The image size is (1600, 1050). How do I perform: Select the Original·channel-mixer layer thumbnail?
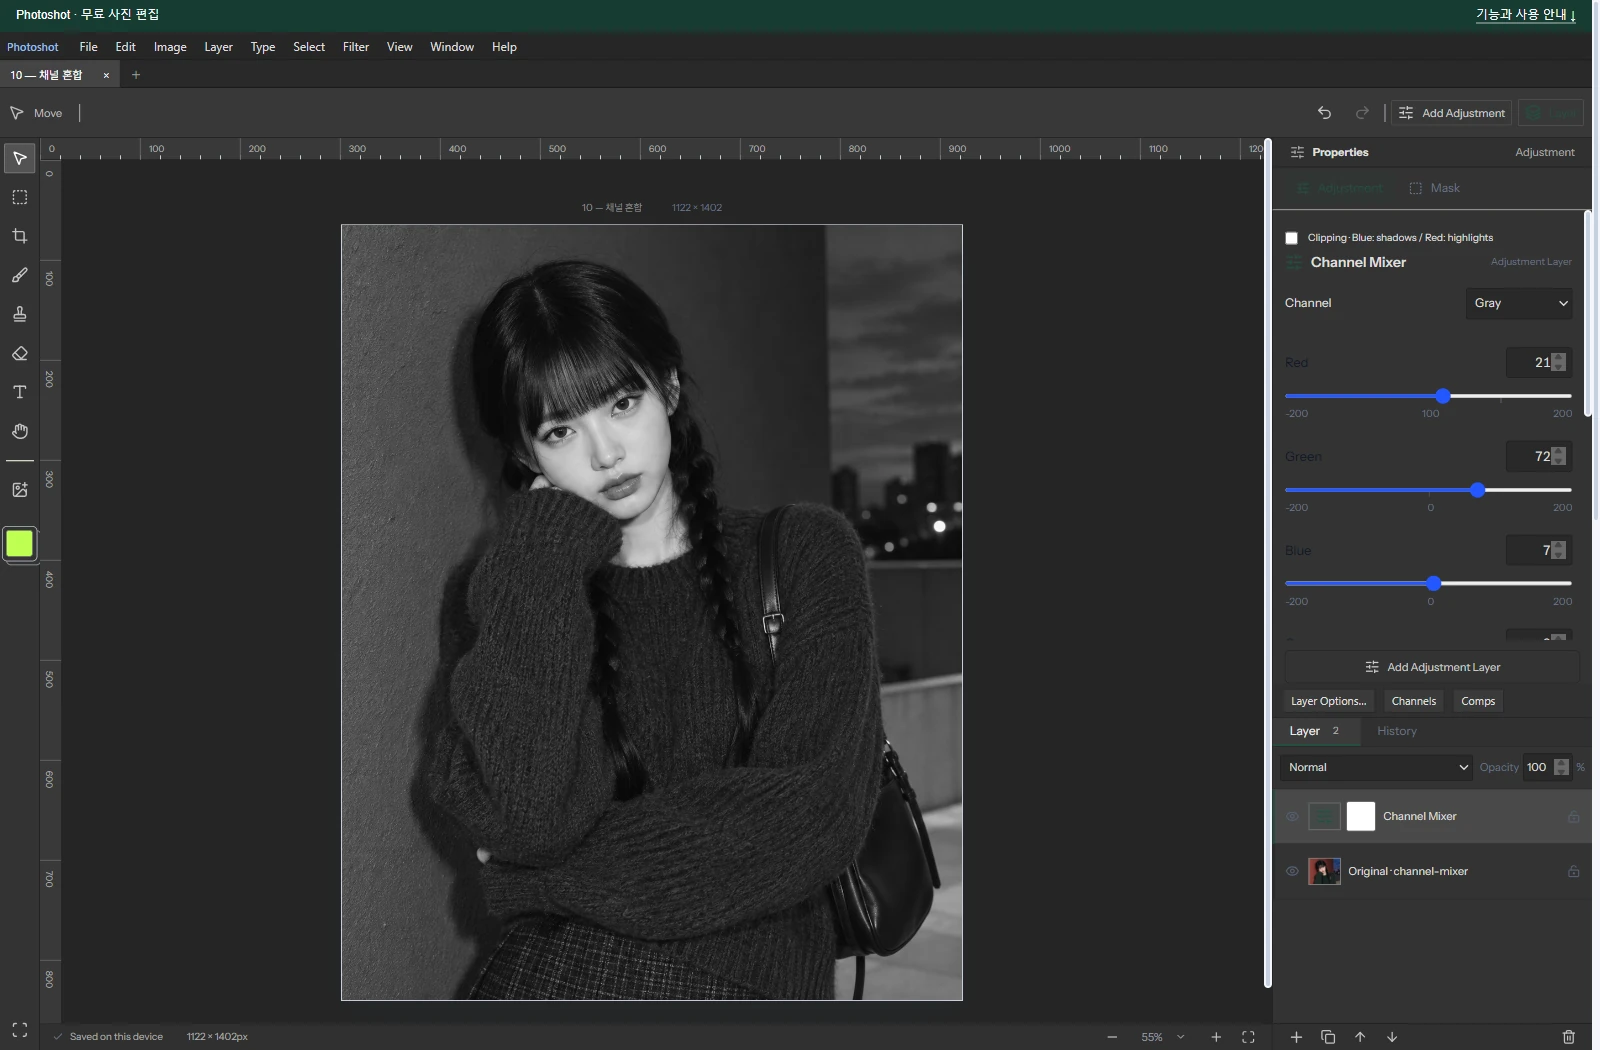[1324, 872]
